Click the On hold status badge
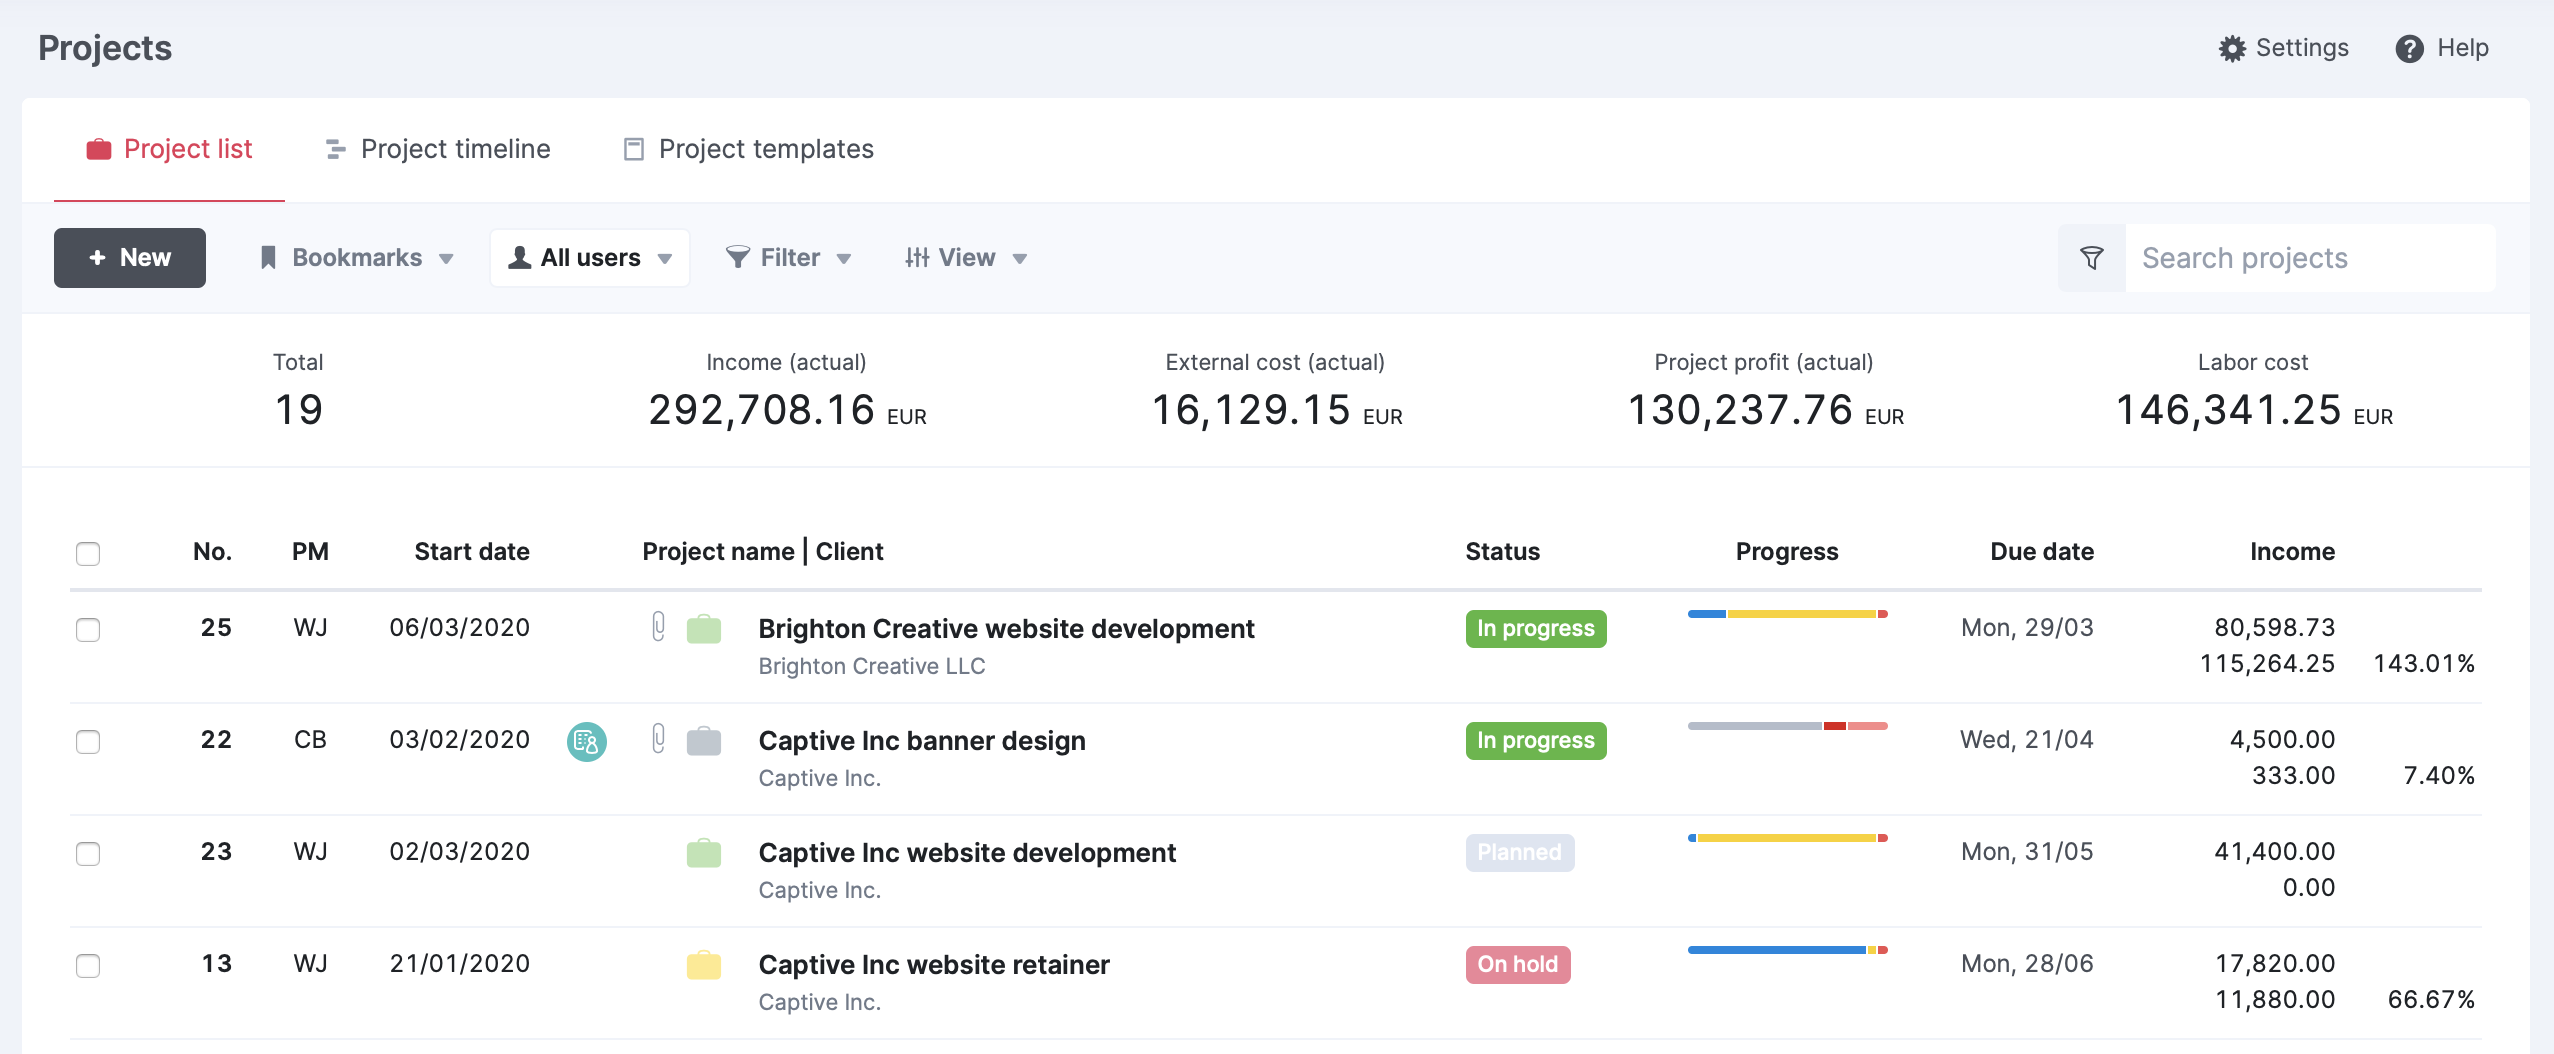The height and width of the screenshot is (1054, 2554). click(1518, 965)
